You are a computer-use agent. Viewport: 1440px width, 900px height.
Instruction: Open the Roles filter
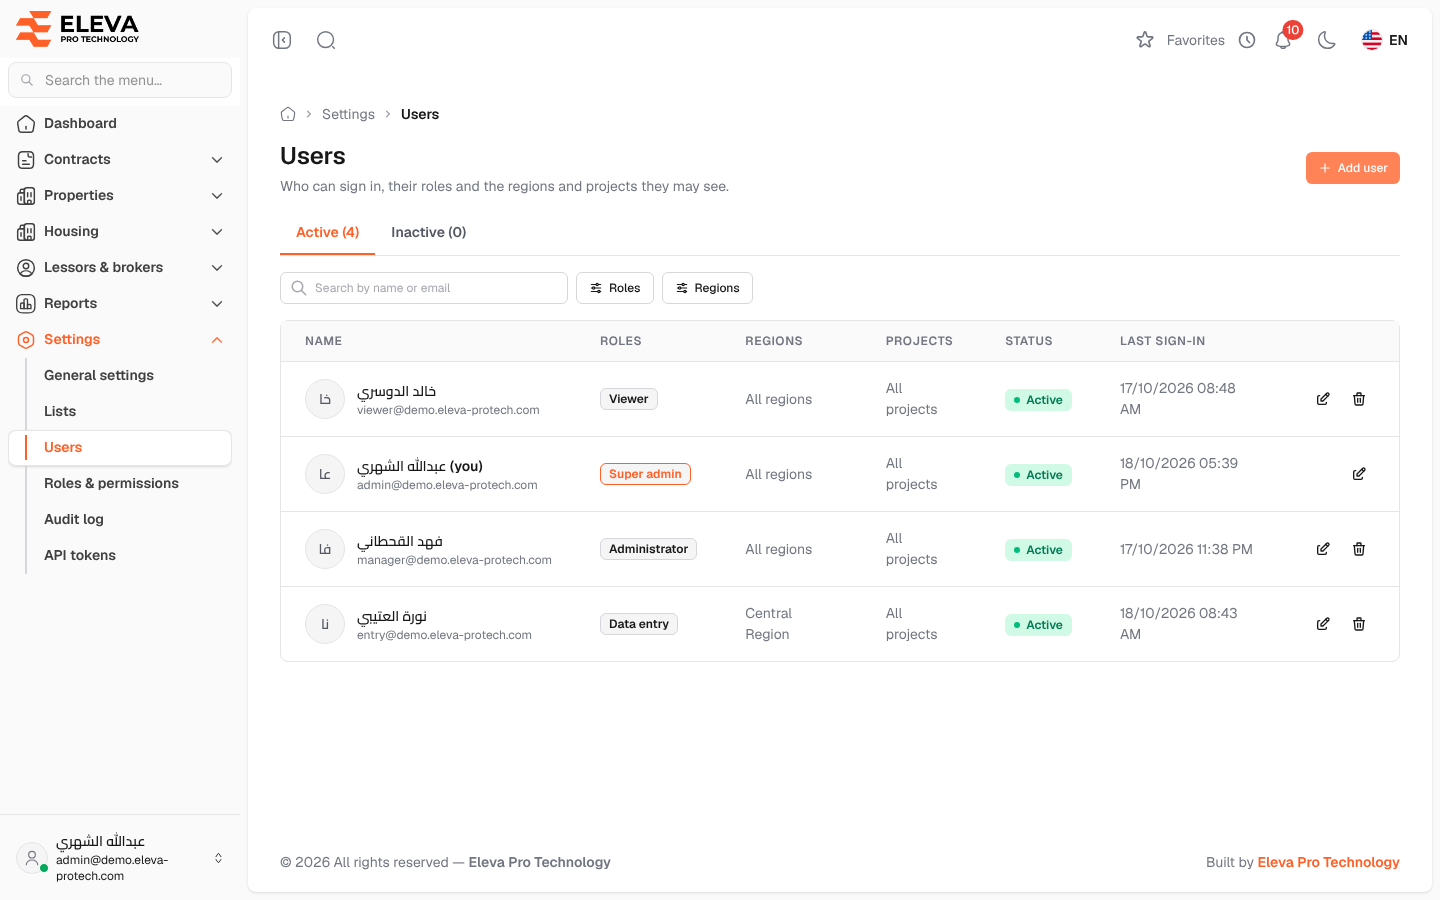pyautogui.click(x=615, y=288)
